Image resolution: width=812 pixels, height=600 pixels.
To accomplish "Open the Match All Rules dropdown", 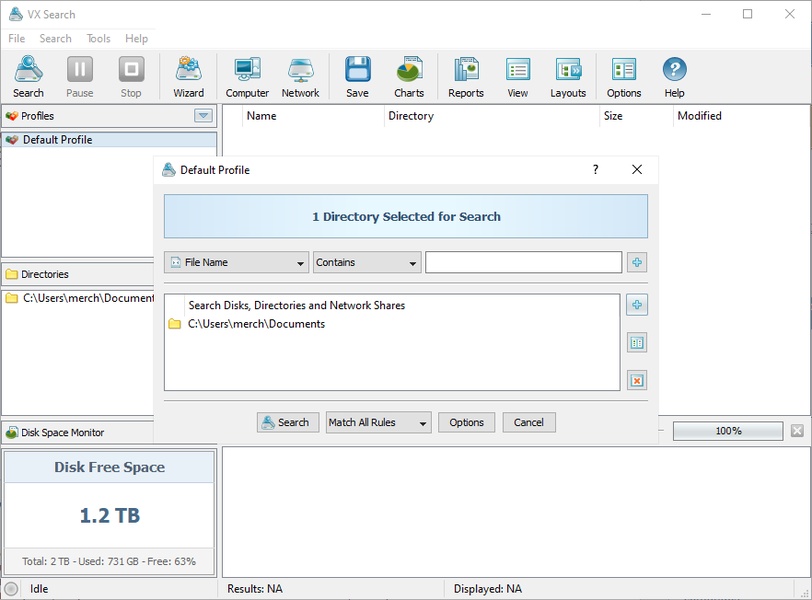I will pyautogui.click(x=421, y=422).
